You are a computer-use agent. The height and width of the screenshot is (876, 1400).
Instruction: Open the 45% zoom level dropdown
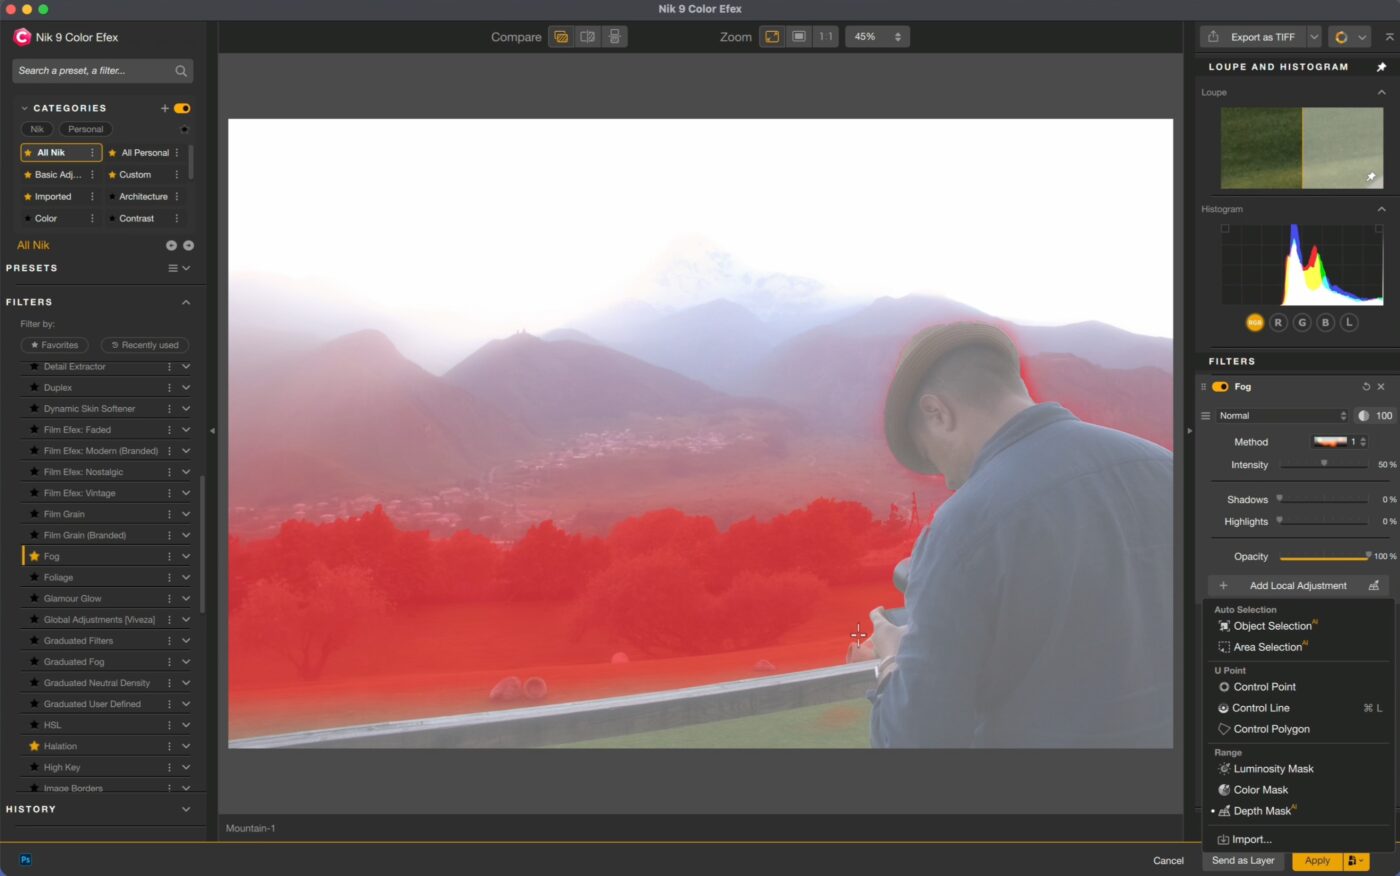(x=877, y=37)
